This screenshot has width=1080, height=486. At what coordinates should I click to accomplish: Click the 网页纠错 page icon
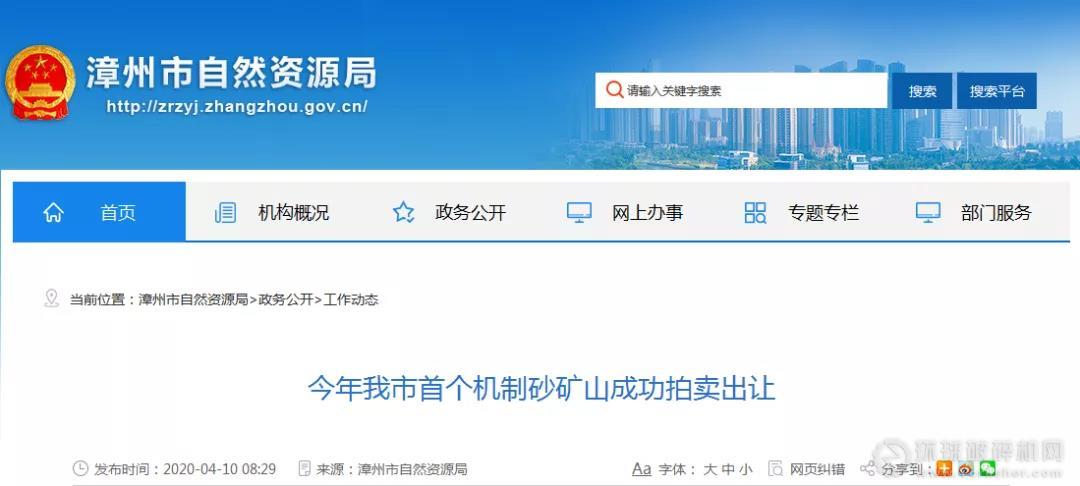coord(776,469)
